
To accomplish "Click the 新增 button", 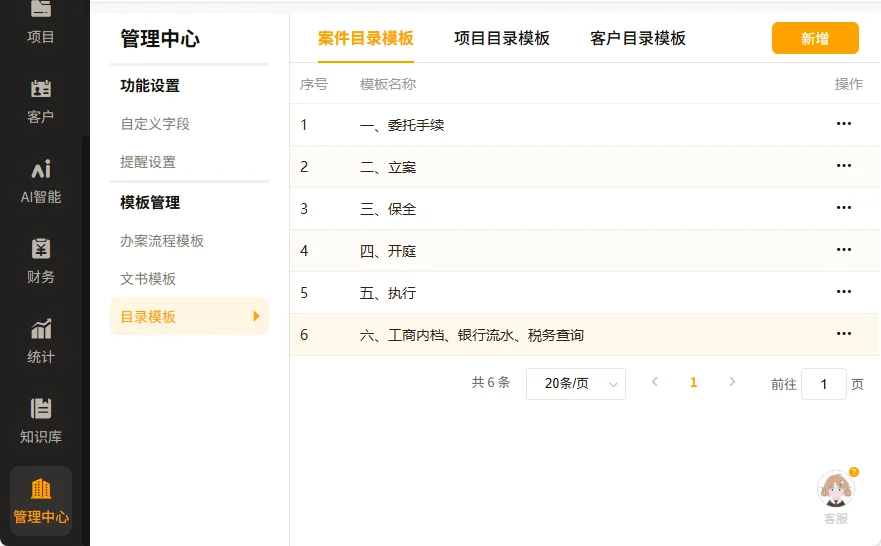I will pyautogui.click(x=814, y=39).
